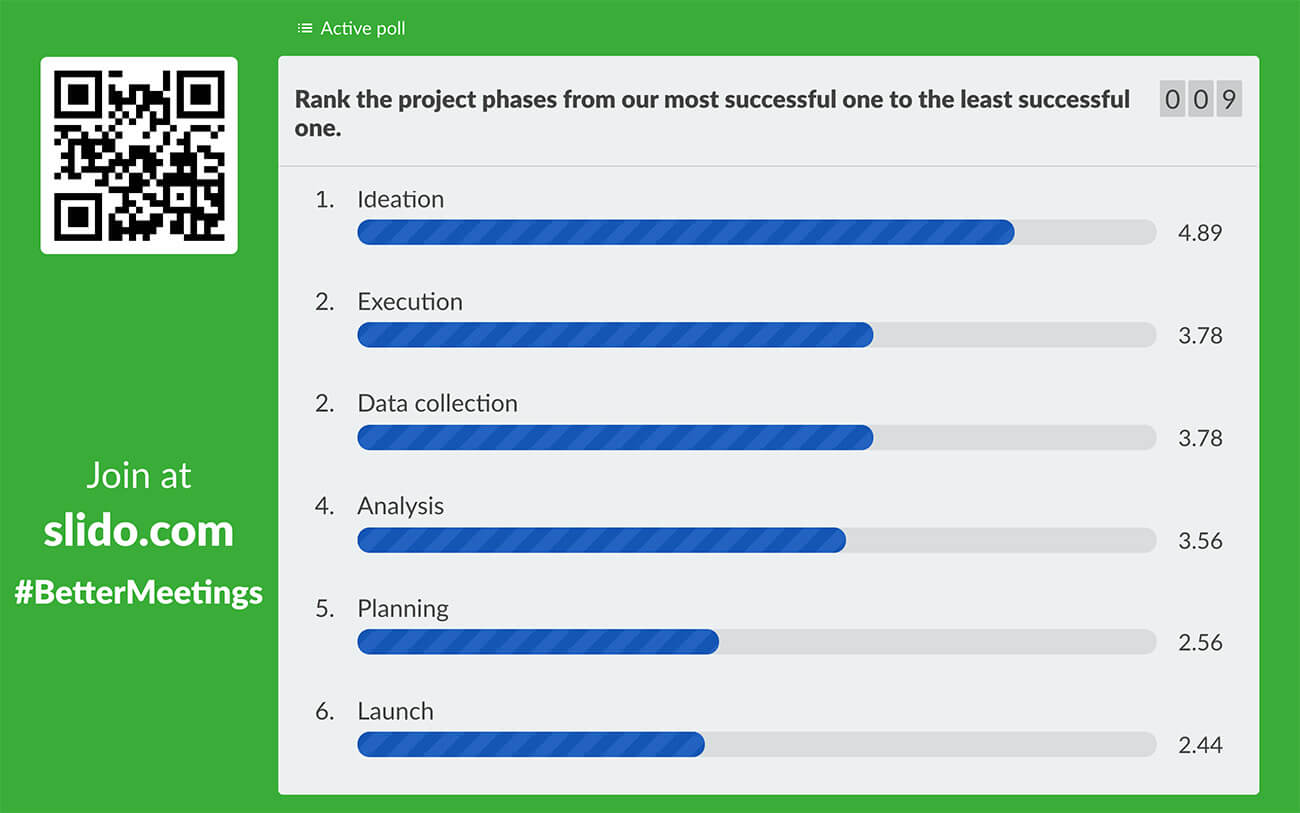Expand the Launch result row
This screenshot has width=1300, height=813.
tap(395, 711)
